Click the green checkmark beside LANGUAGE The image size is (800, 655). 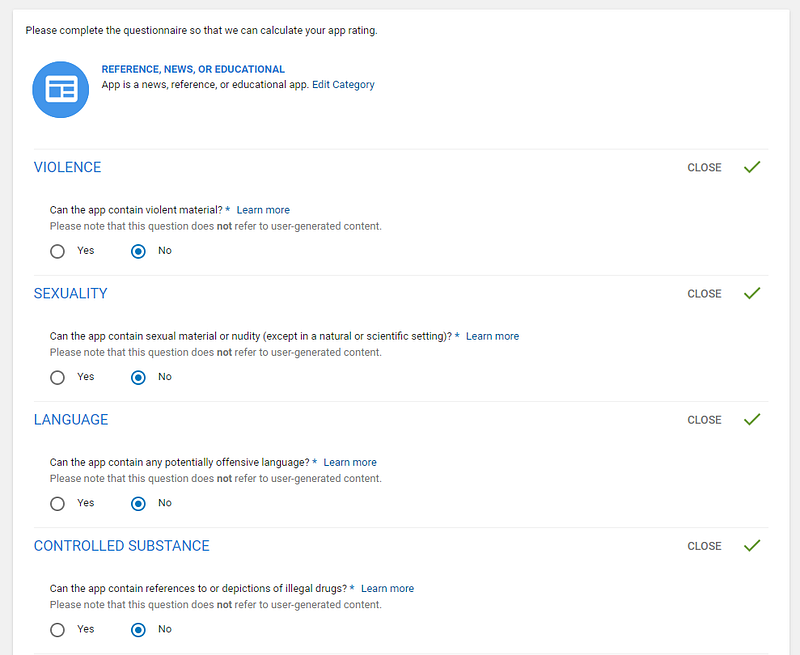pos(752,419)
